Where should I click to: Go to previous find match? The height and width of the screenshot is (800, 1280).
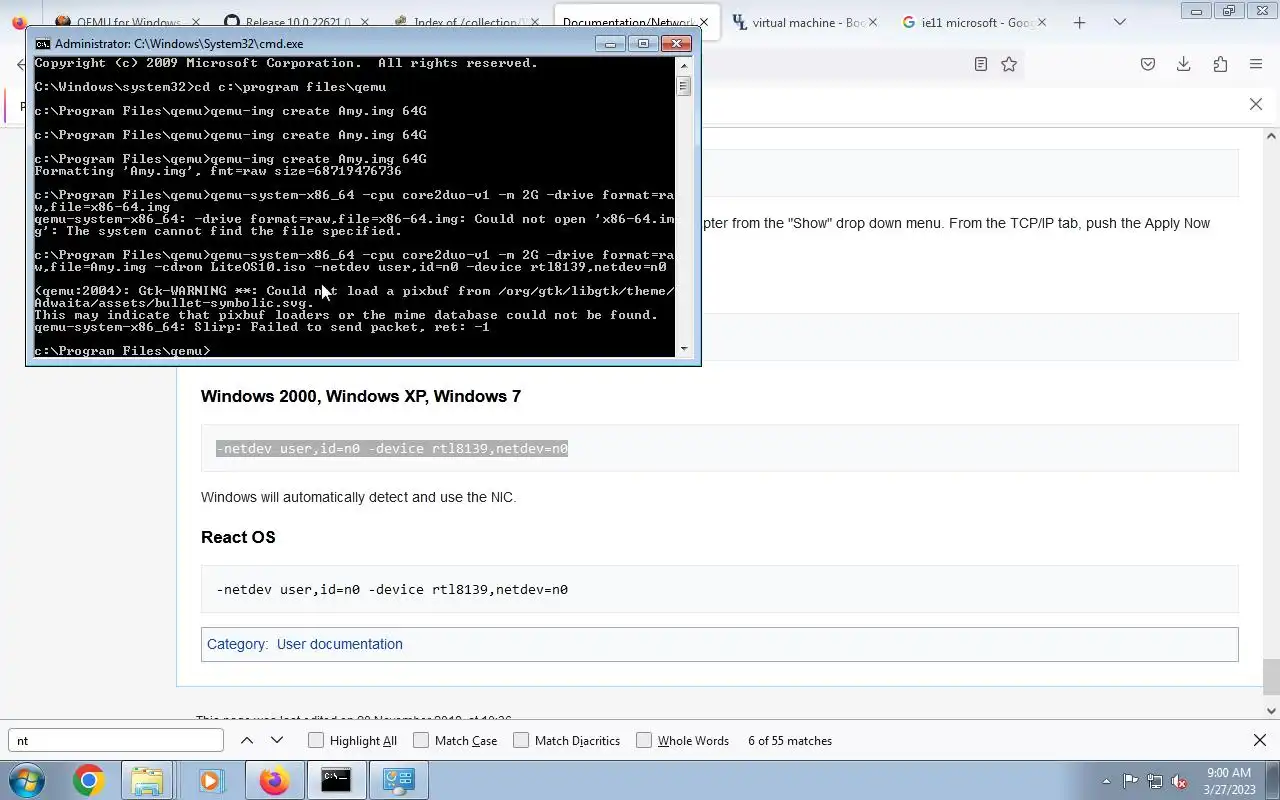click(x=247, y=740)
